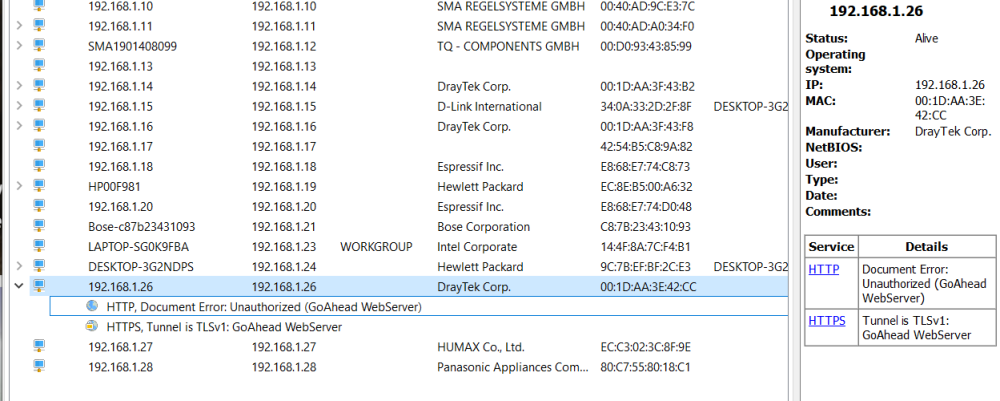Screen dimensions: 1000x401
Task: Click the device icon in the 192.168.1.17 row
Action: point(40,146)
